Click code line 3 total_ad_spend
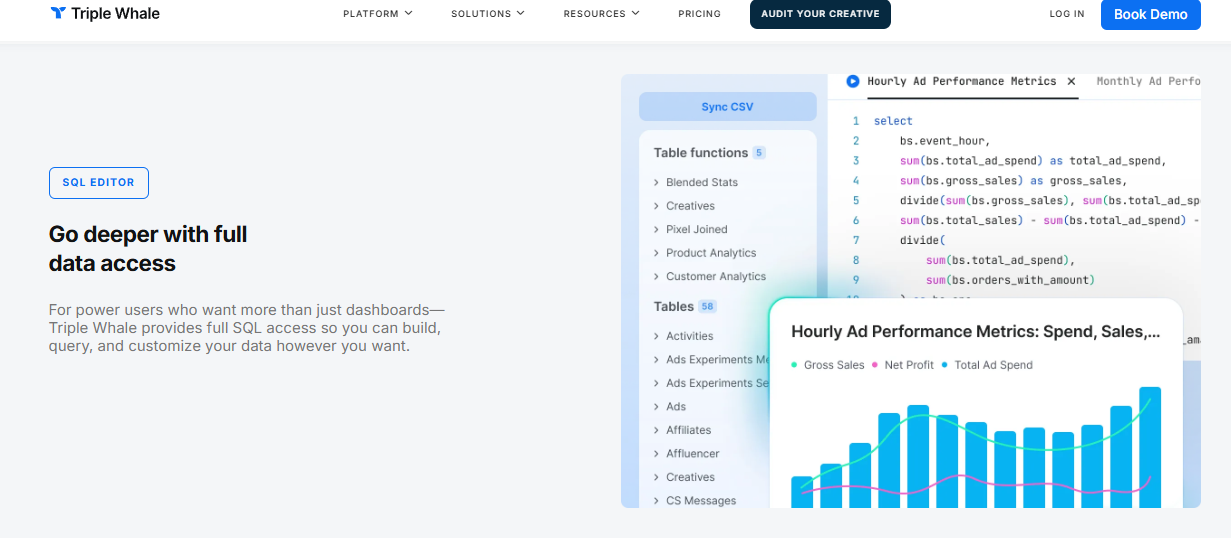The image size is (1231, 538). pyautogui.click(x=1034, y=160)
